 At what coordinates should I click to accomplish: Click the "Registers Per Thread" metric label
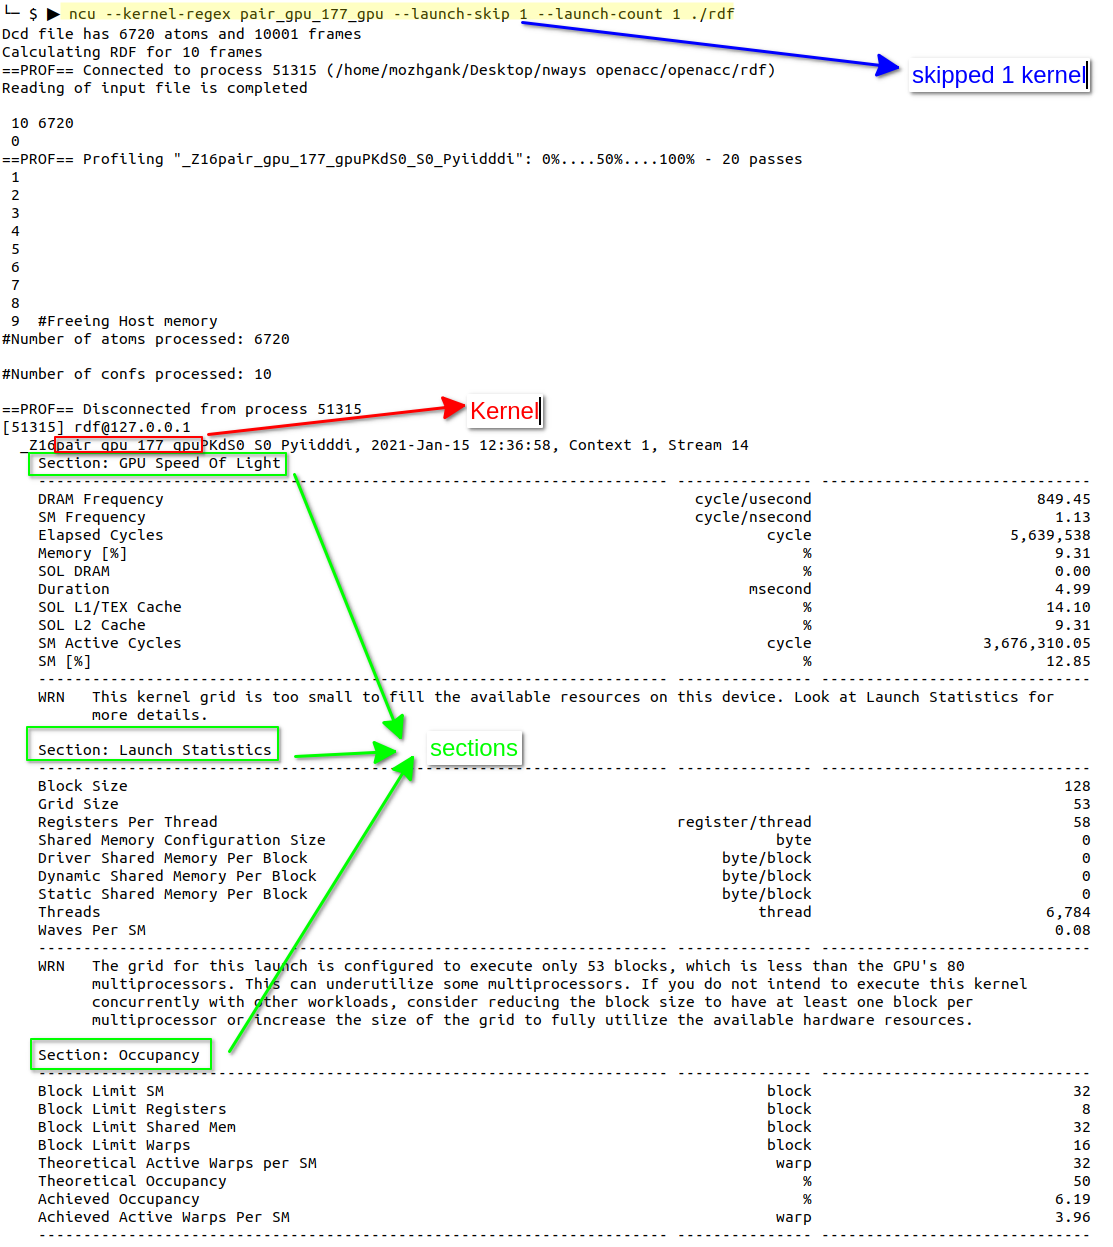(127, 822)
